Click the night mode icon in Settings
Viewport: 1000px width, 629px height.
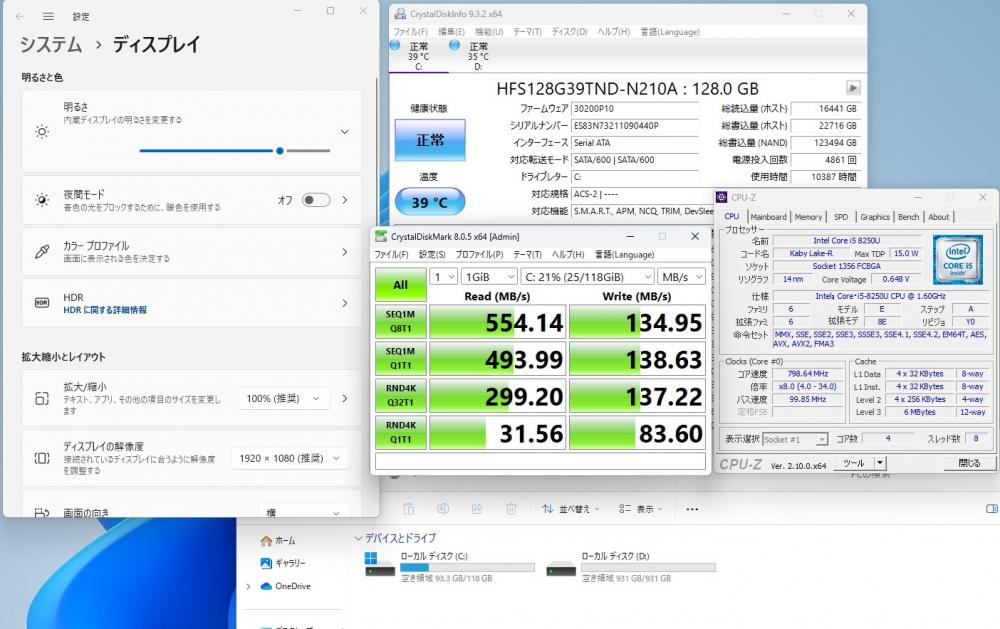42,200
